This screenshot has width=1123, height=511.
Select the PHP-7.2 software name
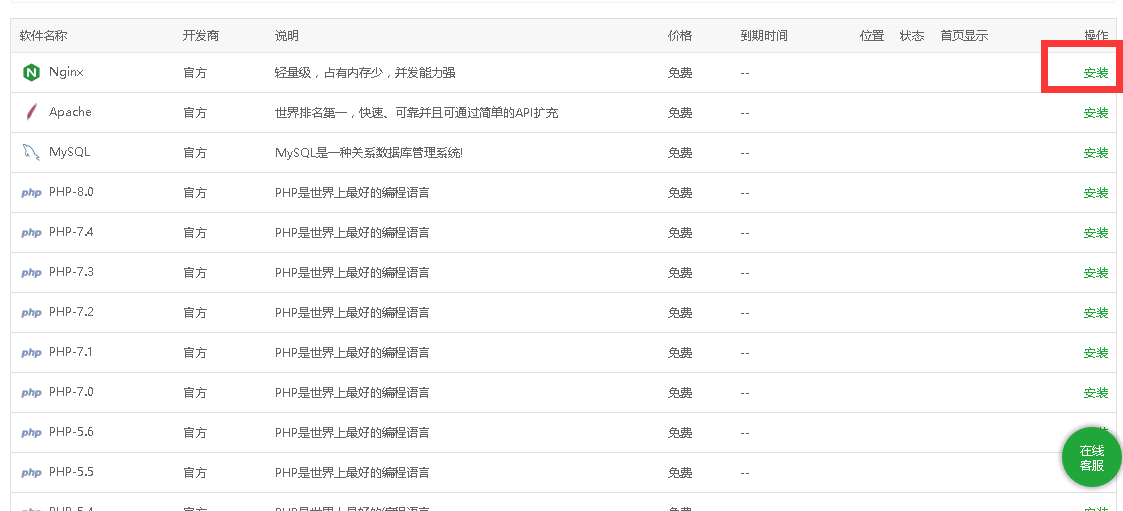click(x=71, y=312)
